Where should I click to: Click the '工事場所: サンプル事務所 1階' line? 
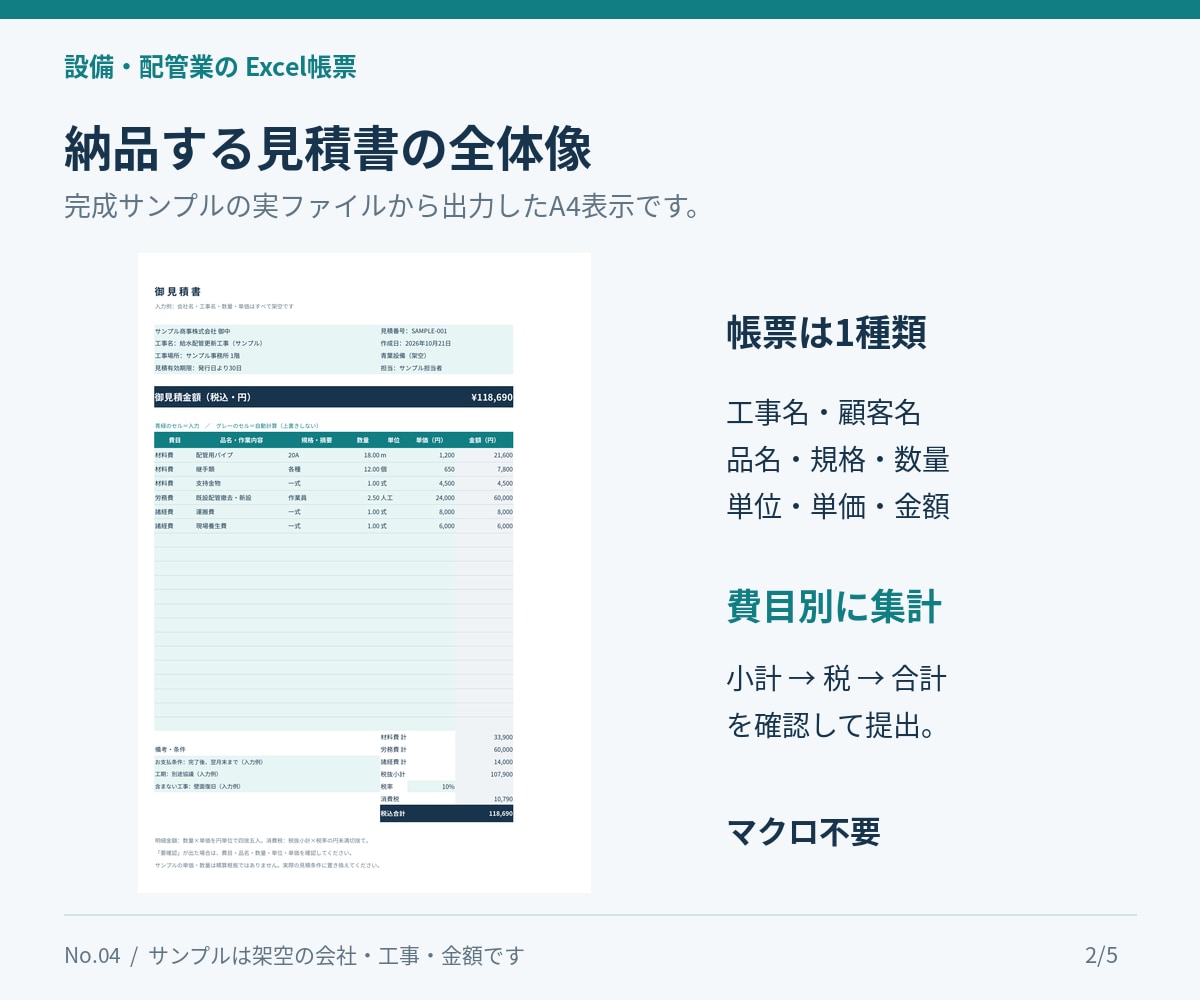point(197,356)
